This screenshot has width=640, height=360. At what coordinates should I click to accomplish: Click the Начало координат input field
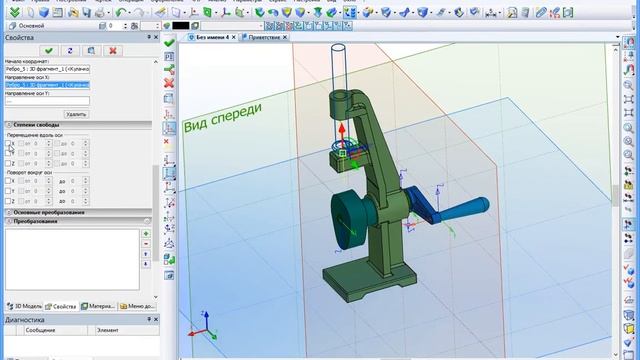click(x=47, y=69)
